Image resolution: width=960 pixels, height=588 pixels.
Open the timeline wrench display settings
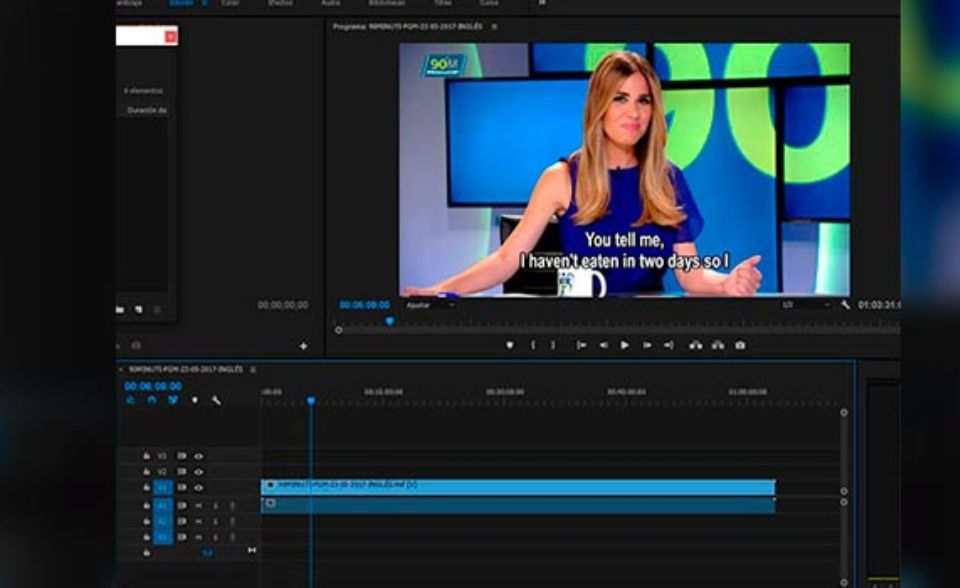click(x=216, y=400)
